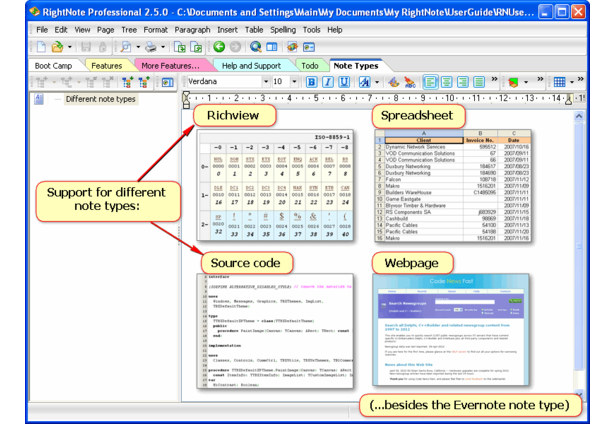
Task: Go back with the green arrow button
Action: 219,47
